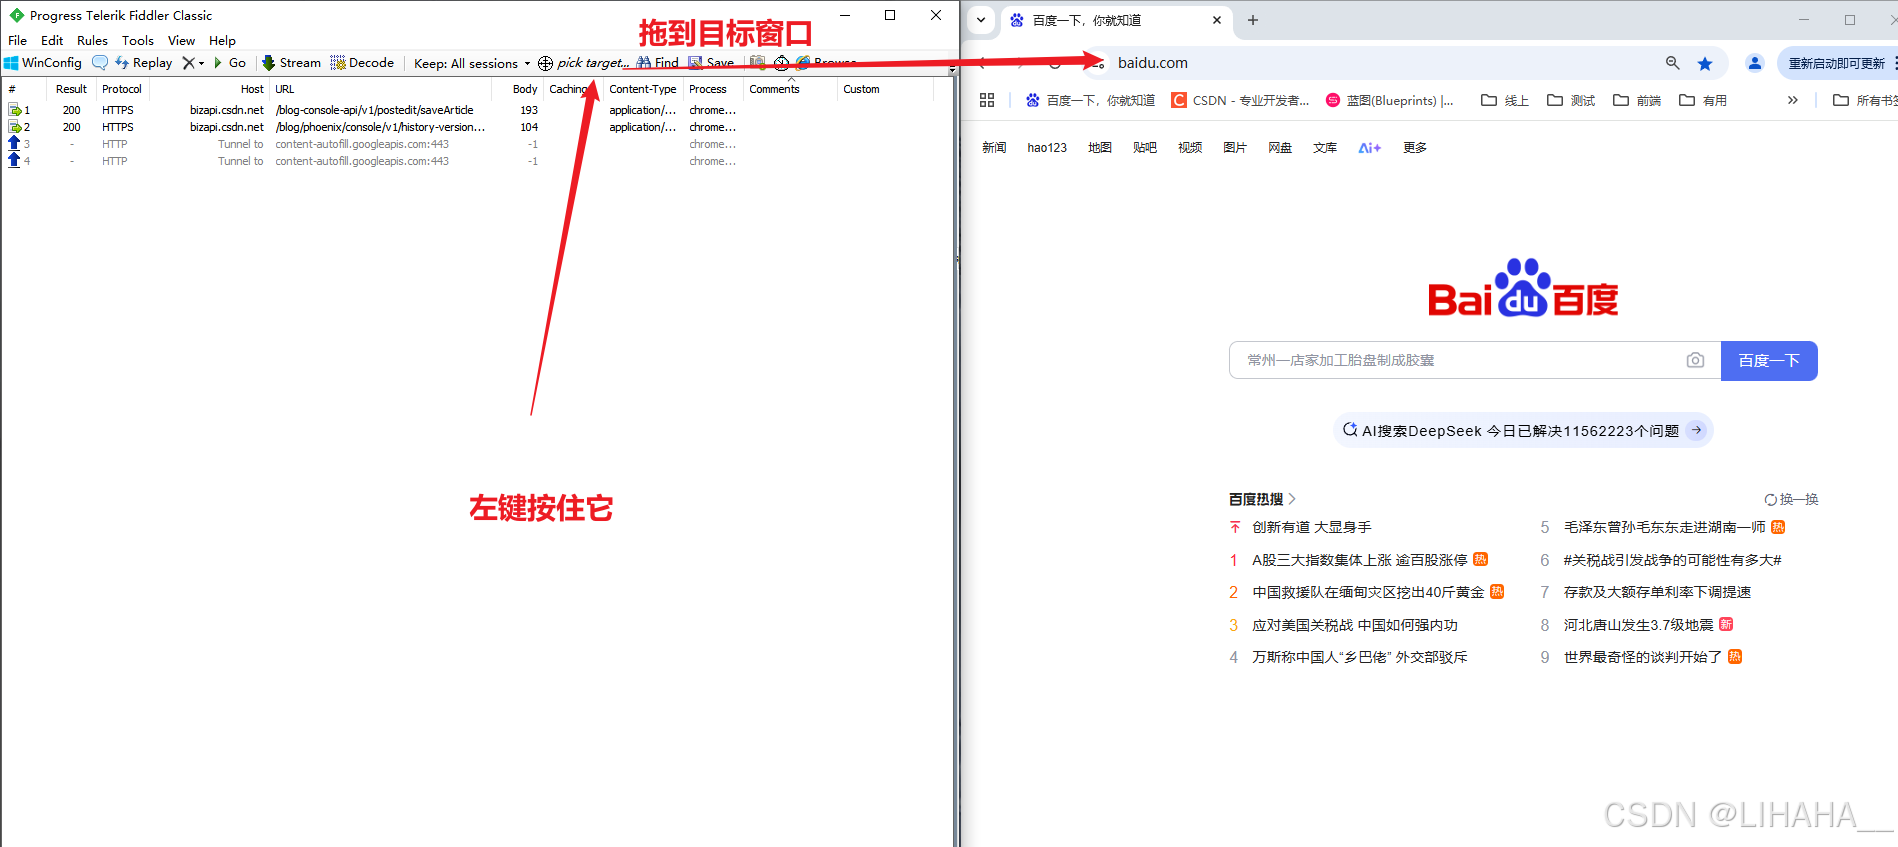Open the 有用 bookmark folder
Viewport: 1898px width, 847px height.
coord(1703,100)
